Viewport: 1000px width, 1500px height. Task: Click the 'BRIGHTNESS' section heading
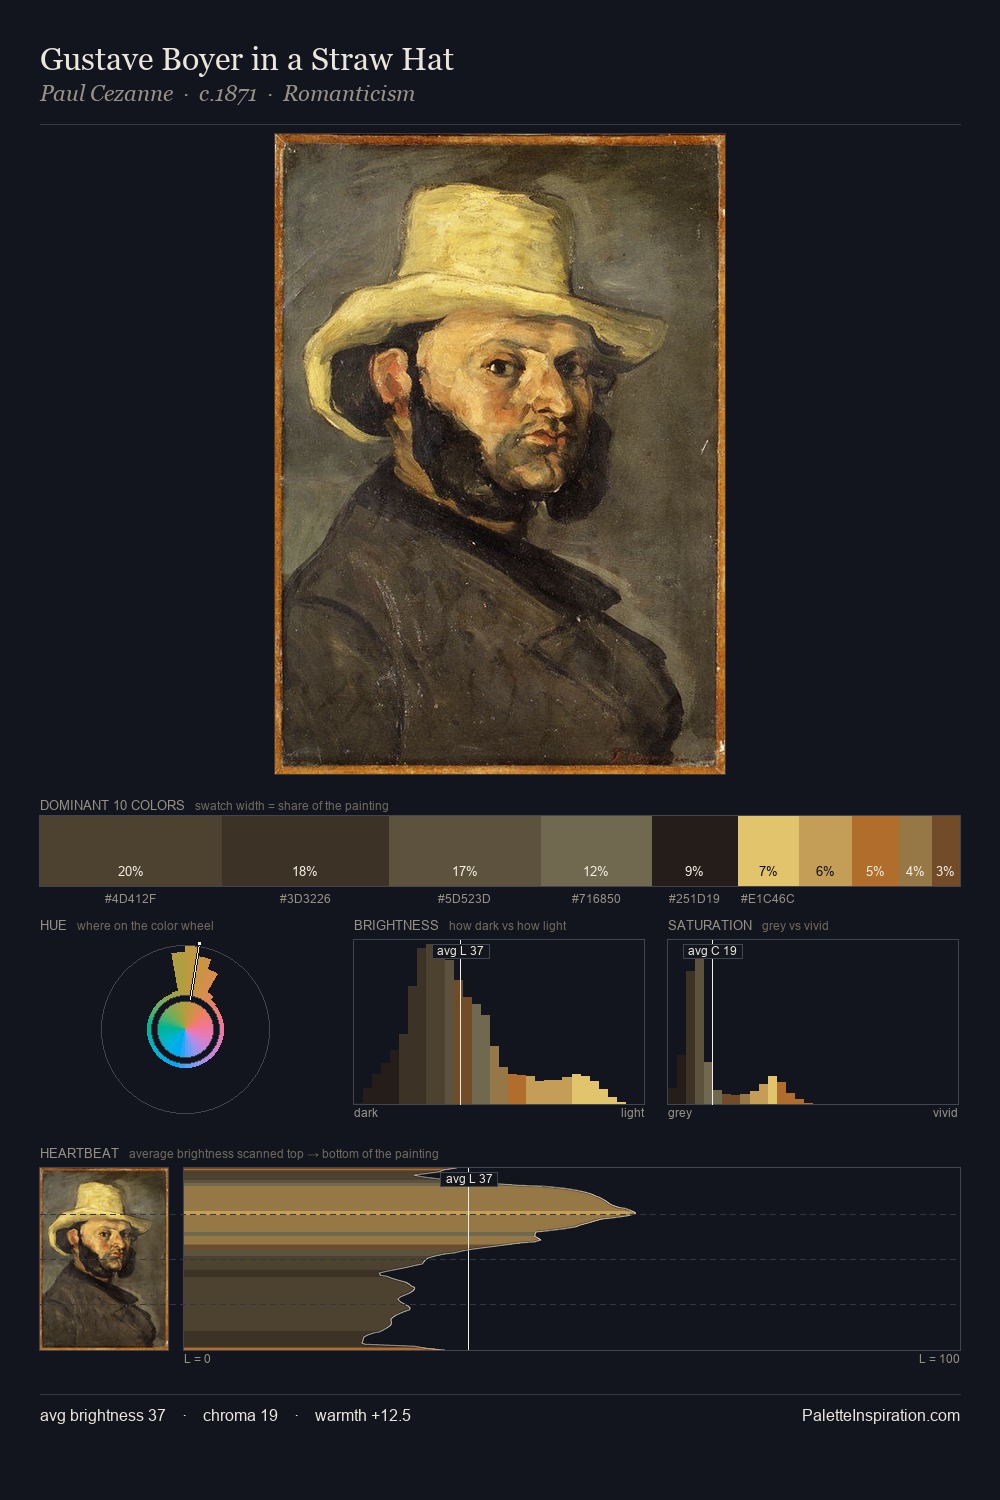[x=396, y=925]
